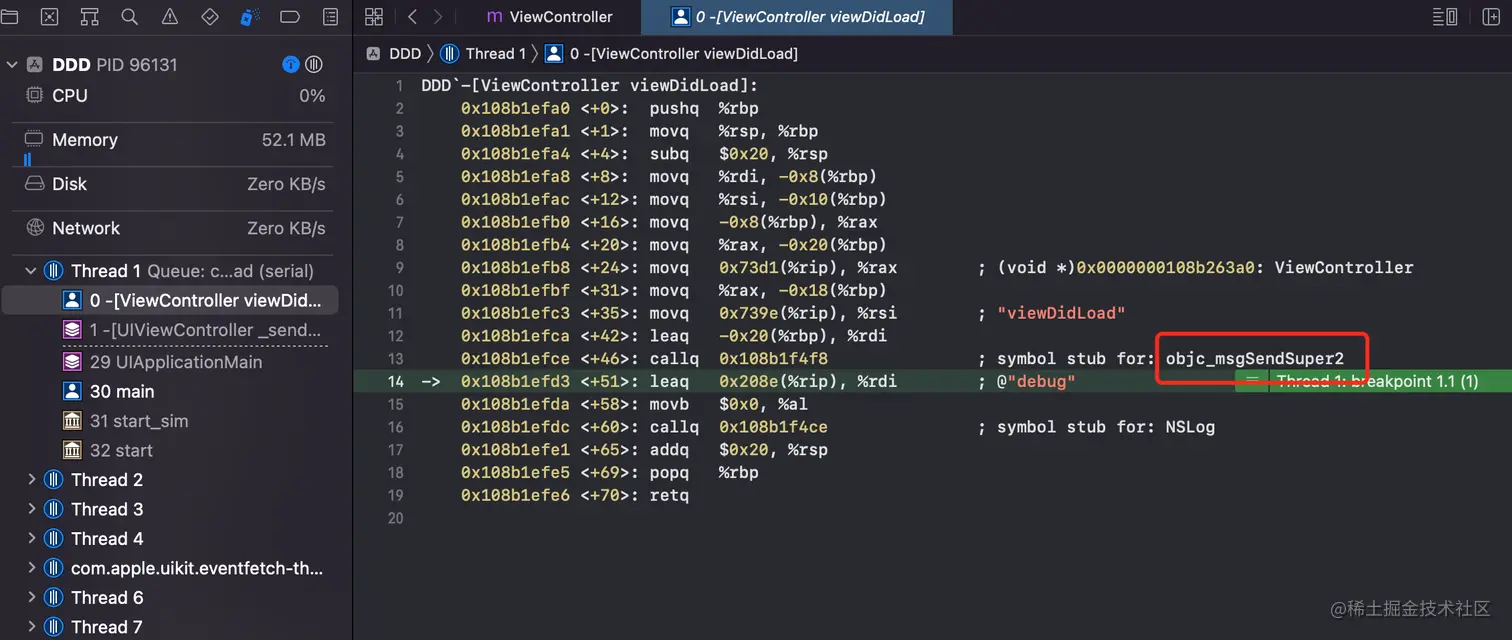Screen dimensions: 1512x640
Task: Click the info button beside DDD PID
Action: tap(289, 64)
